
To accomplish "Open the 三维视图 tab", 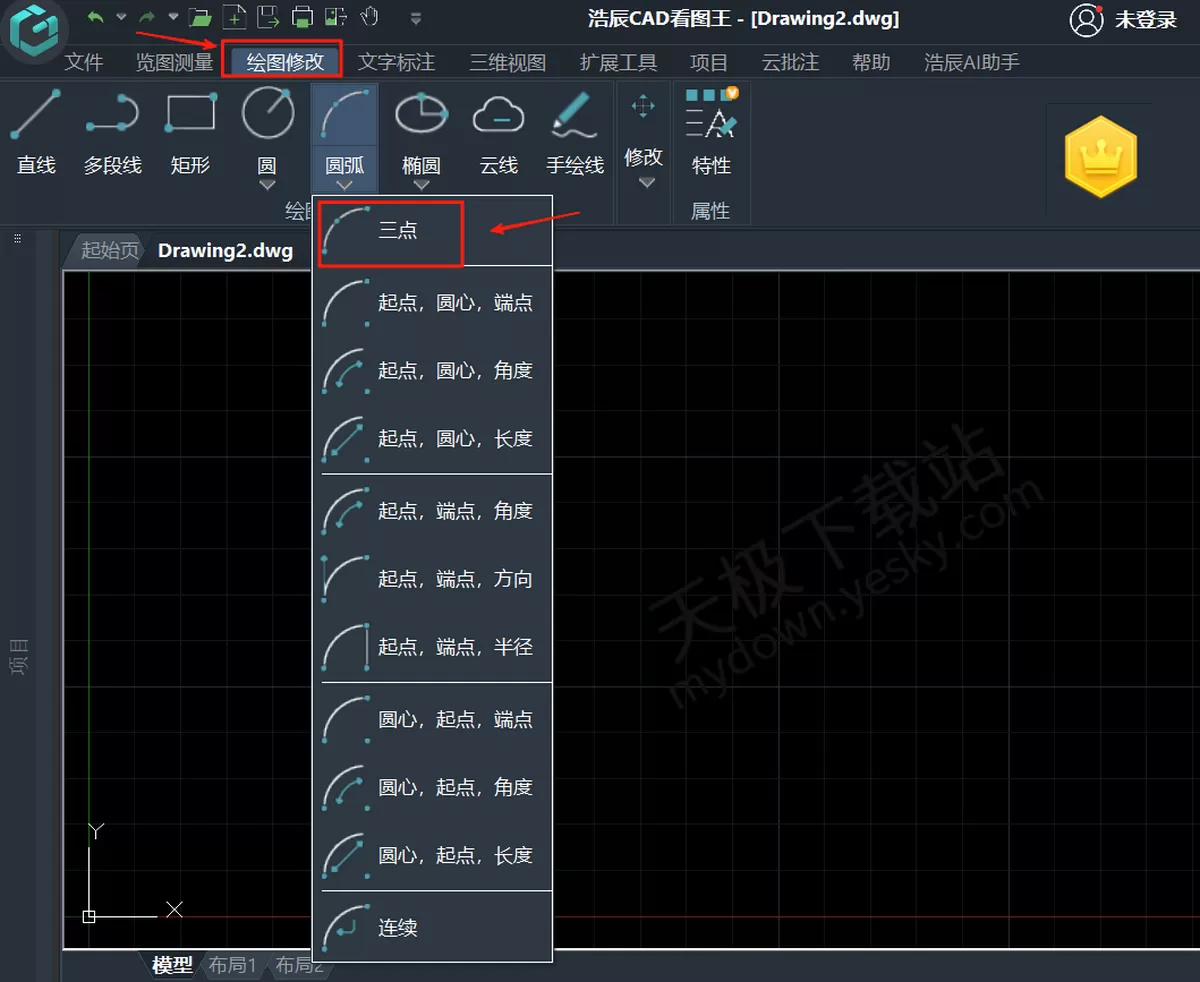I will pyautogui.click(x=508, y=62).
